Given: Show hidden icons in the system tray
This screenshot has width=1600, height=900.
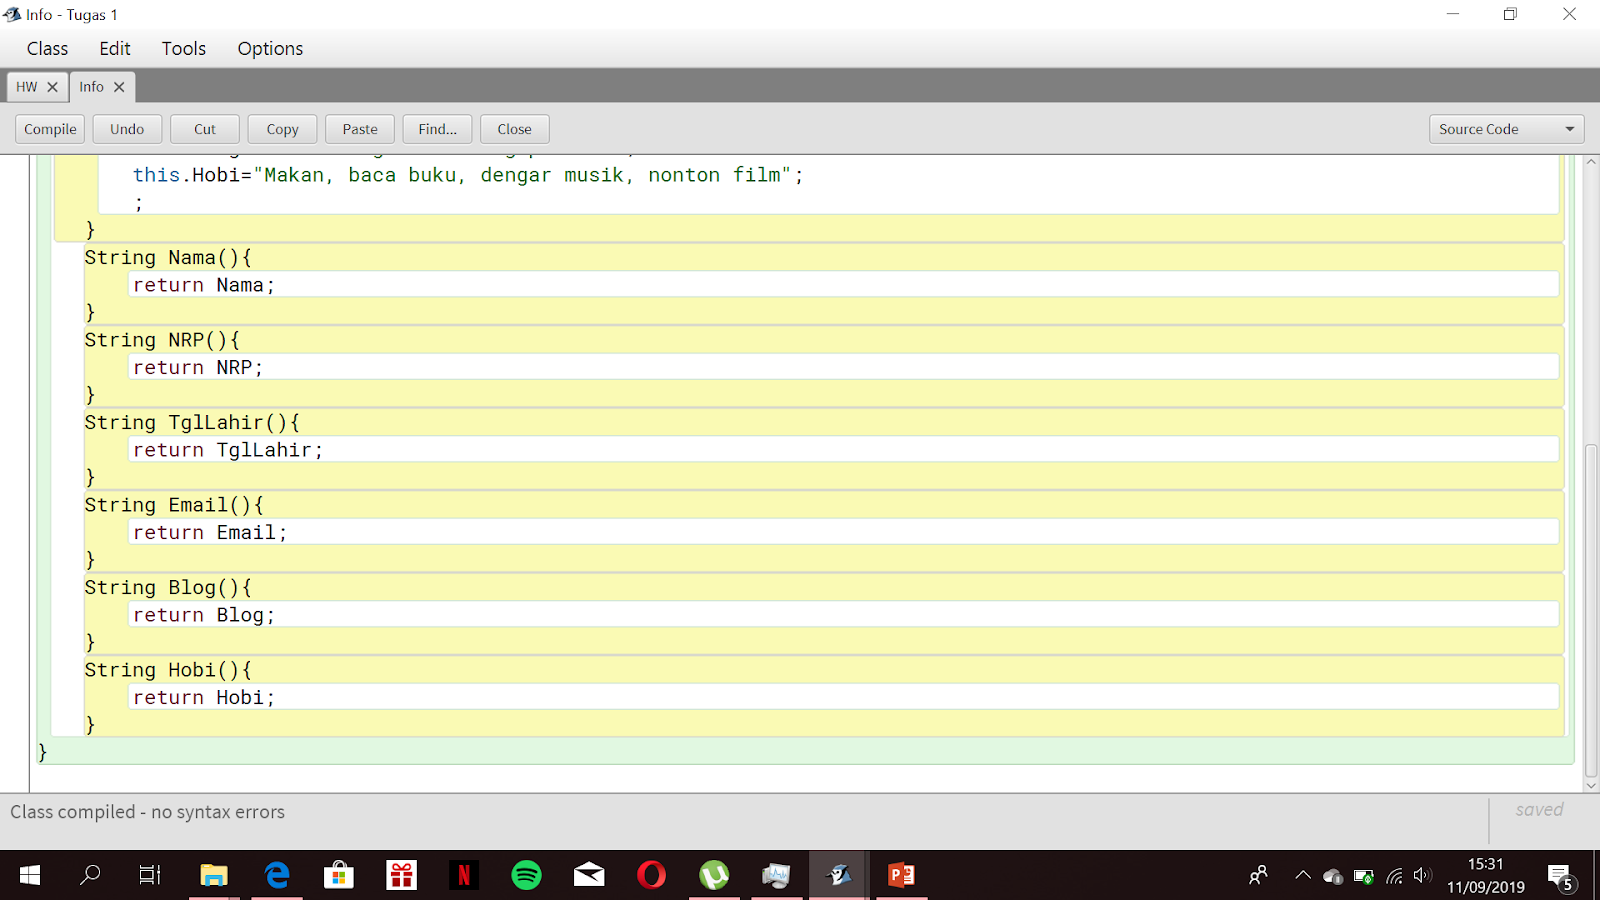Looking at the screenshot, I should click(1301, 875).
